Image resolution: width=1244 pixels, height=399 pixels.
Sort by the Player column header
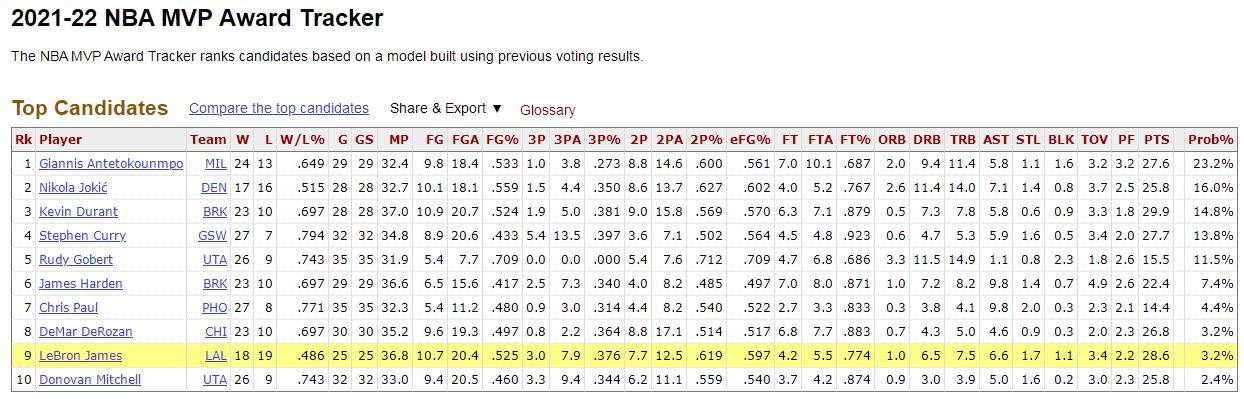click(60, 140)
